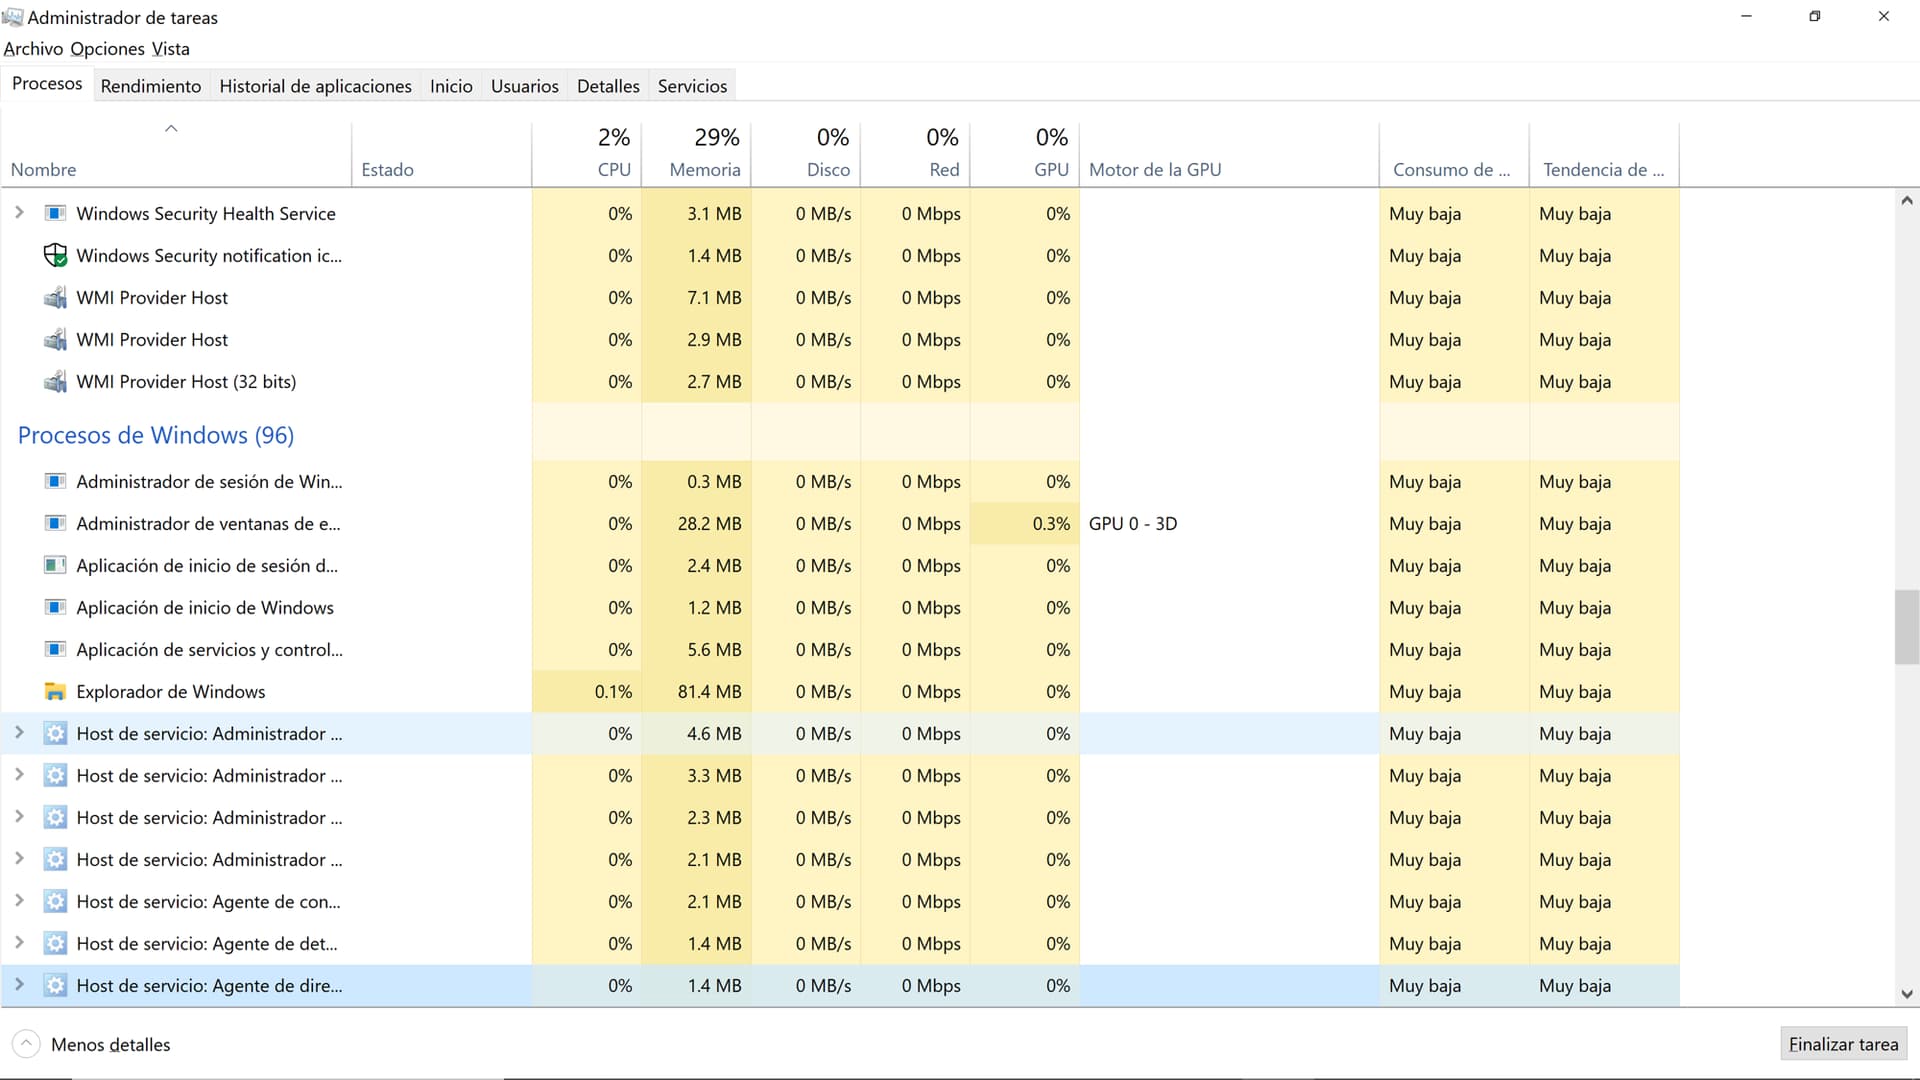The image size is (1920, 1080).
Task: Sort by the GPU column header
Action: (1025, 155)
